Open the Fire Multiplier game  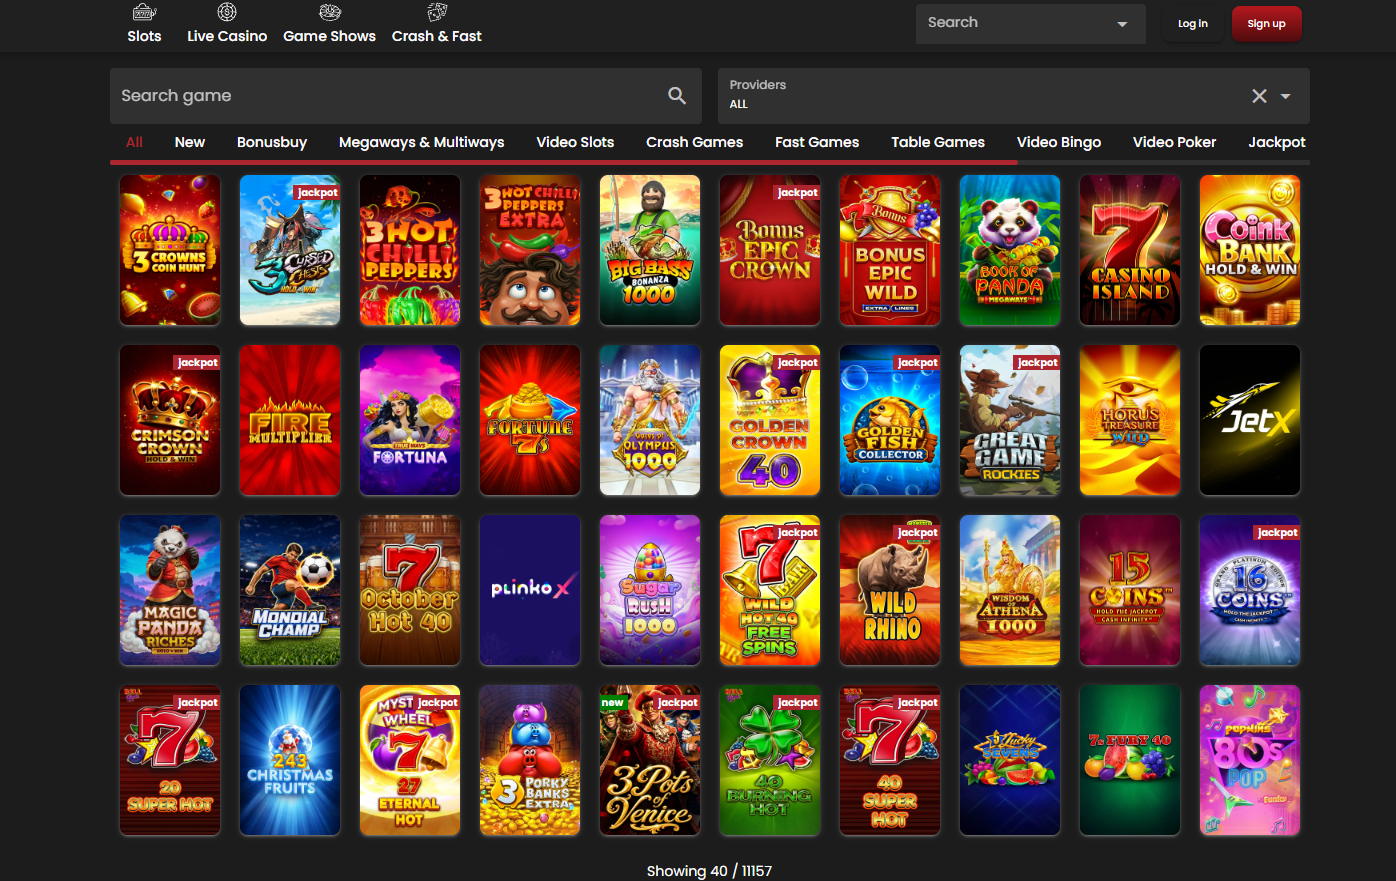(x=290, y=420)
